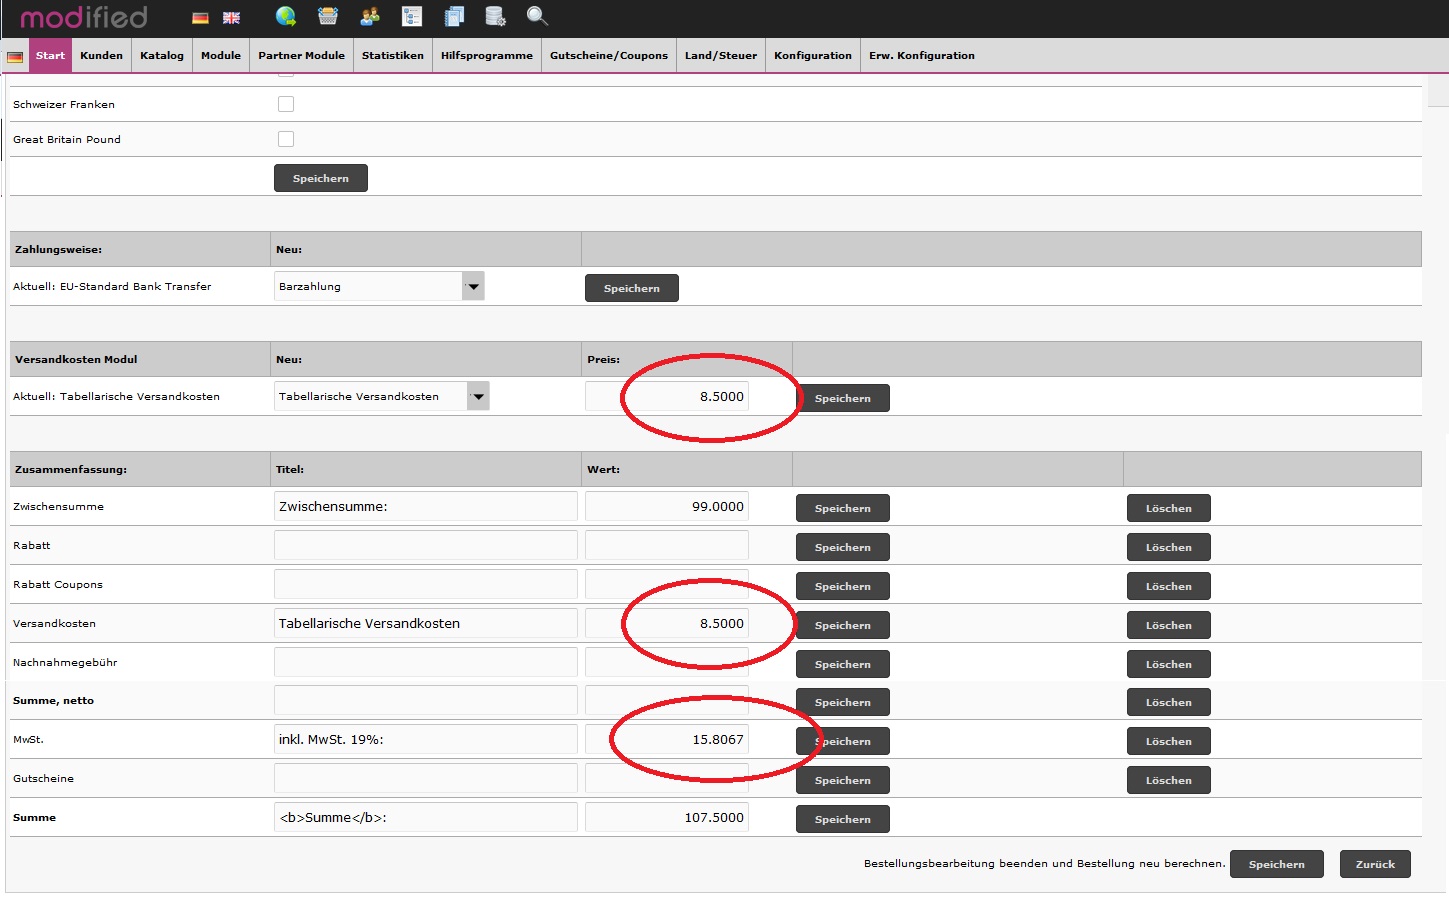Expand the Barzahlung payment method dropdown
Screen dimensions: 1449x900
pos(473,287)
